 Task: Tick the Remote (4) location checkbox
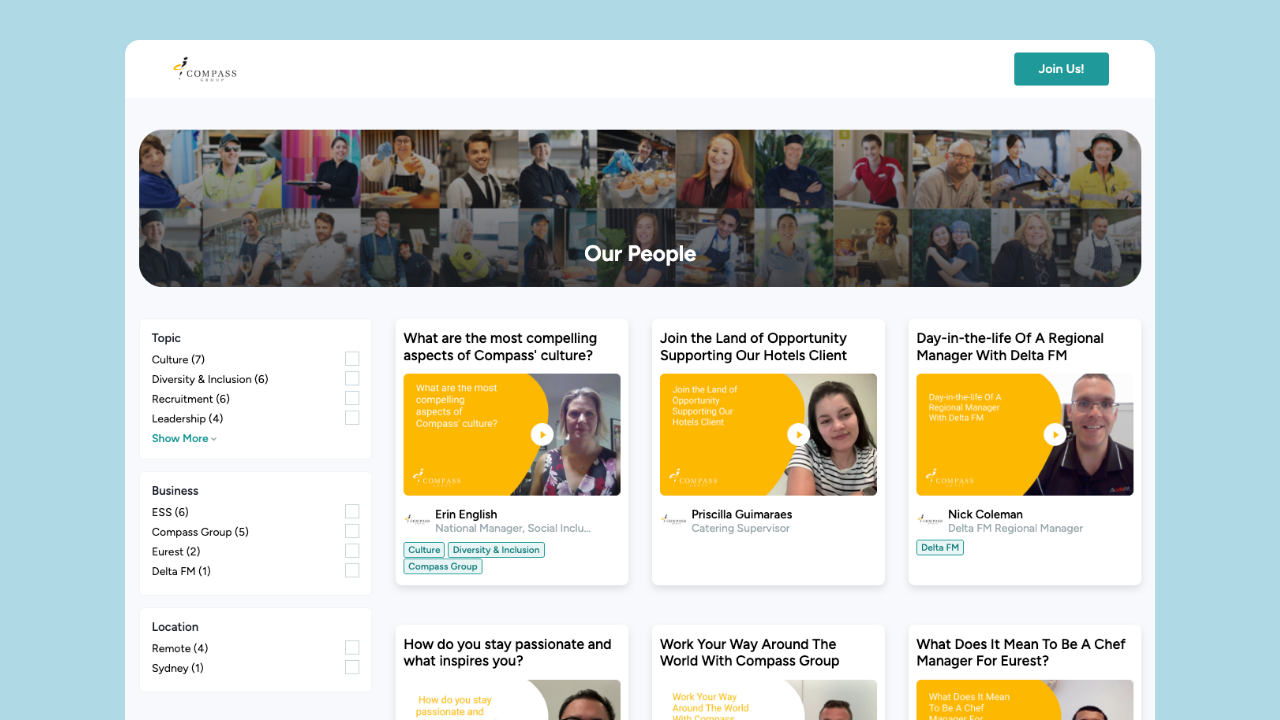(352, 648)
